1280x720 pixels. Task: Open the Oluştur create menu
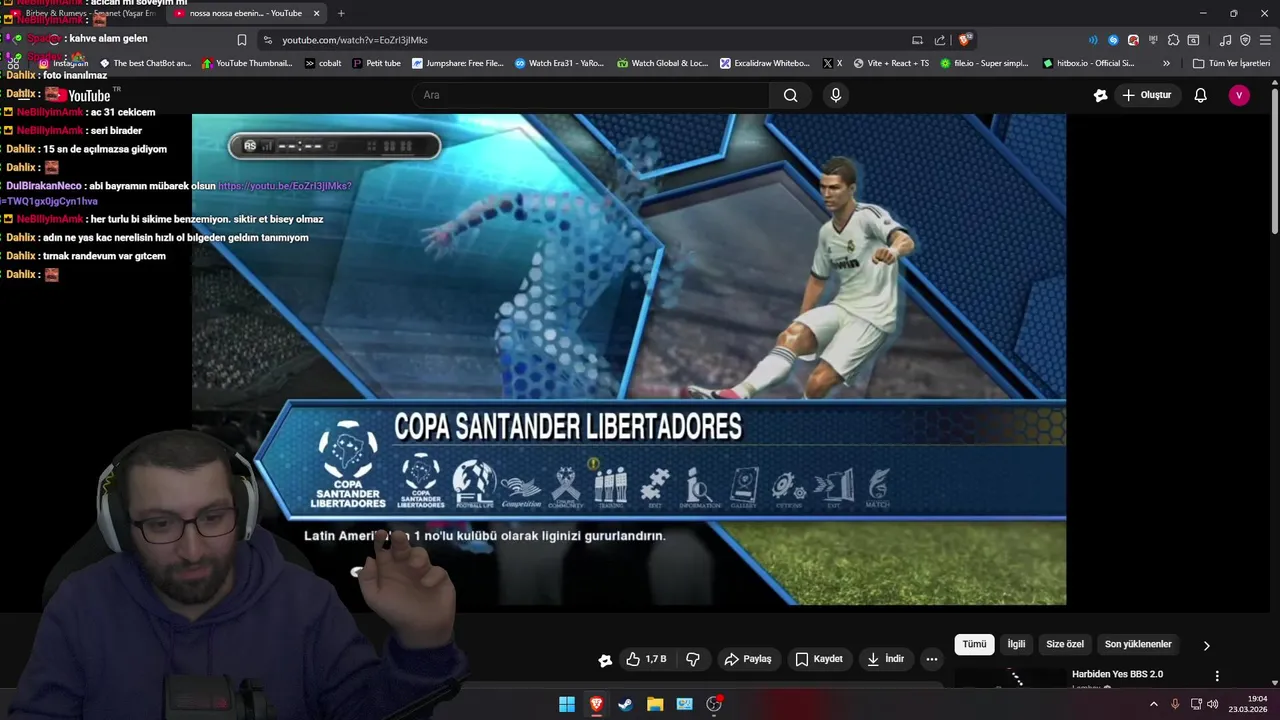(x=1146, y=95)
